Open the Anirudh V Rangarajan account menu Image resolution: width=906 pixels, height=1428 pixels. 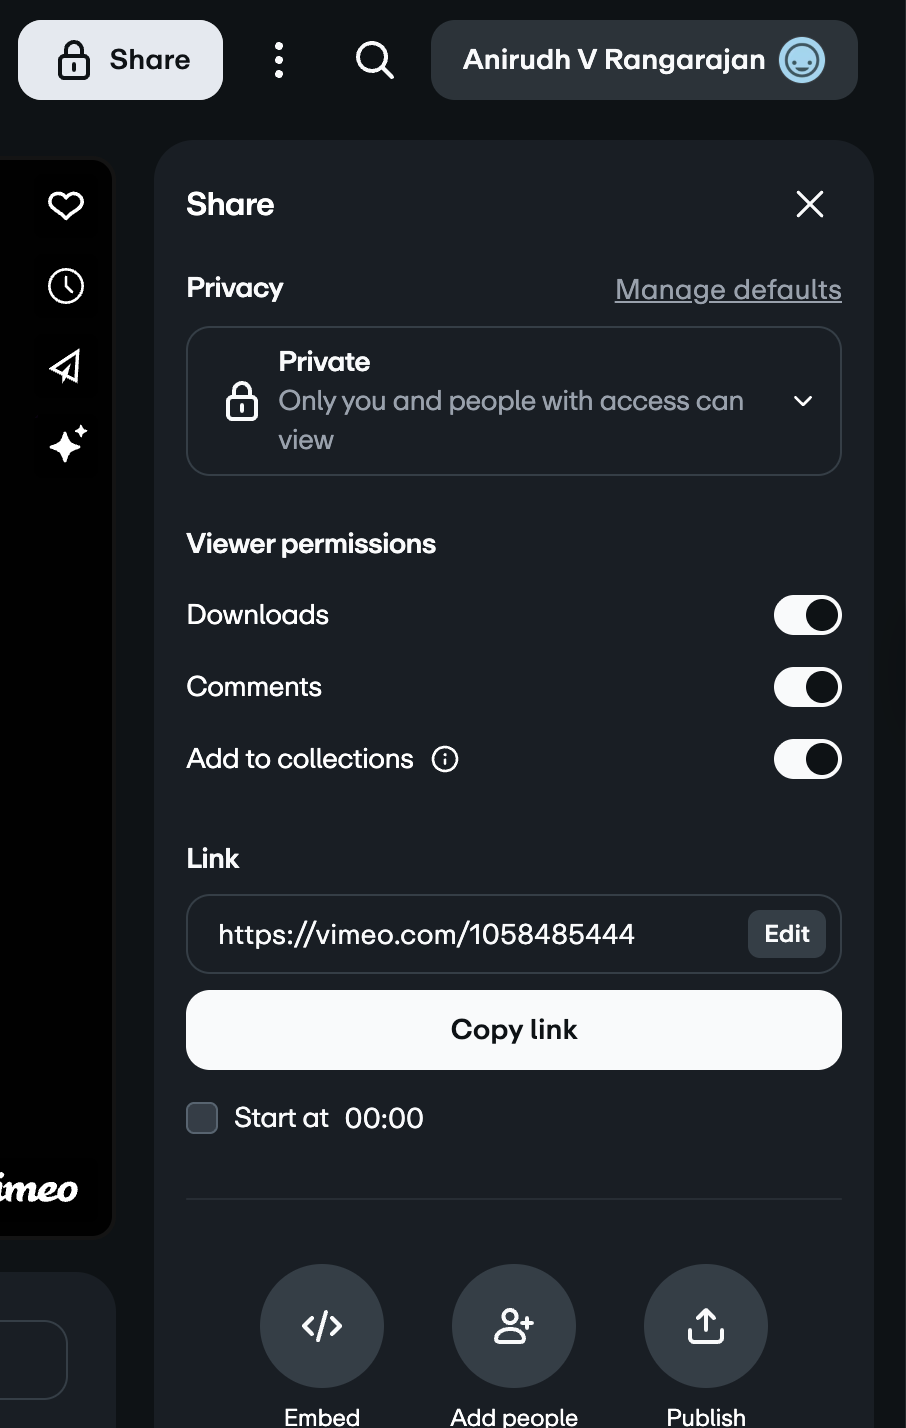coord(643,60)
